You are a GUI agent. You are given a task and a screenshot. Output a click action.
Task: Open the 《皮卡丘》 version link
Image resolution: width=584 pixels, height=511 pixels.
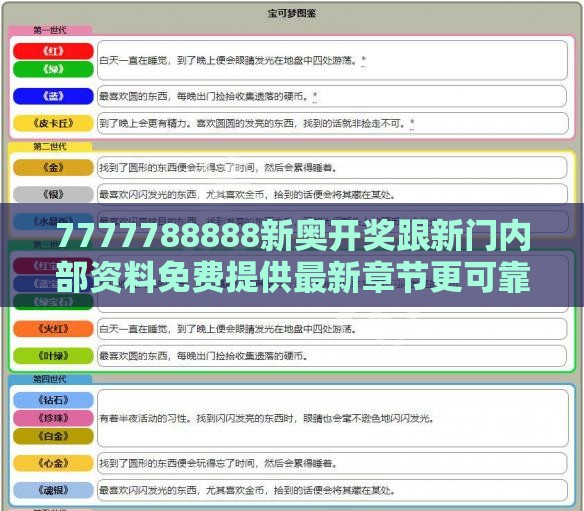coord(53,123)
